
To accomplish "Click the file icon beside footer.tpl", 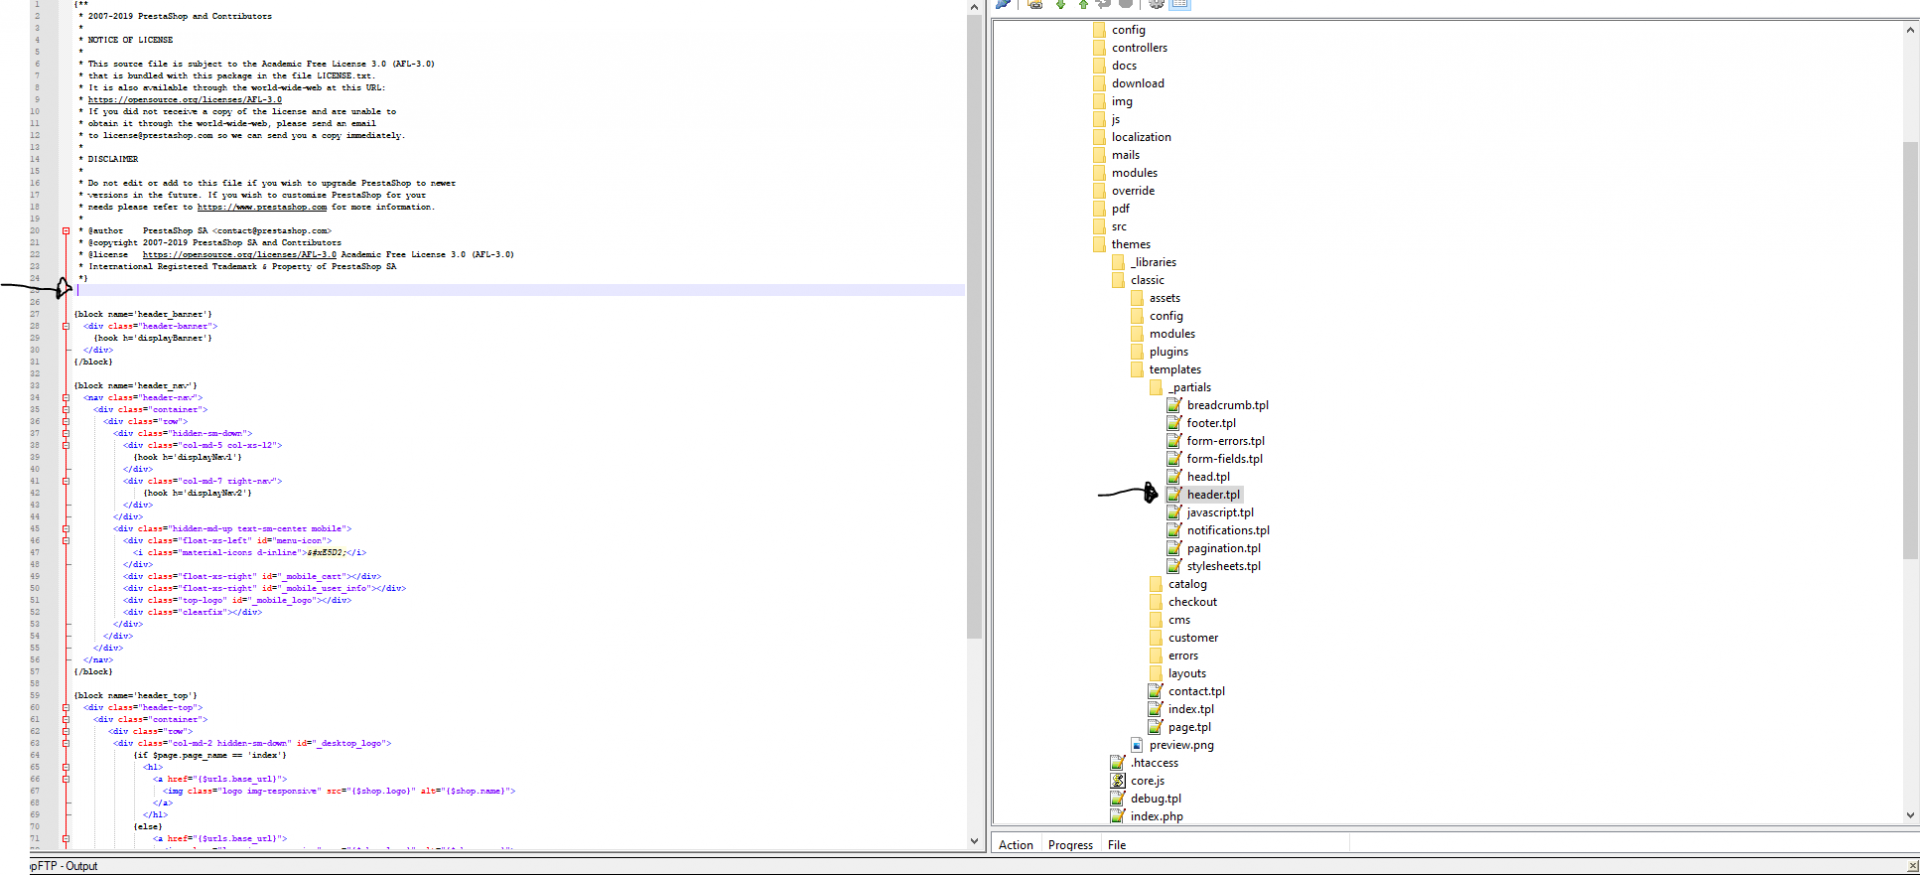I will pyautogui.click(x=1175, y=423).
